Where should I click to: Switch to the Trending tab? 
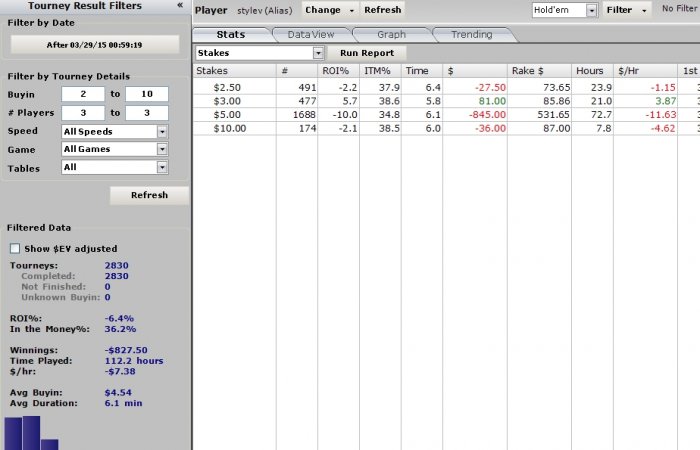tap(472, 34)
